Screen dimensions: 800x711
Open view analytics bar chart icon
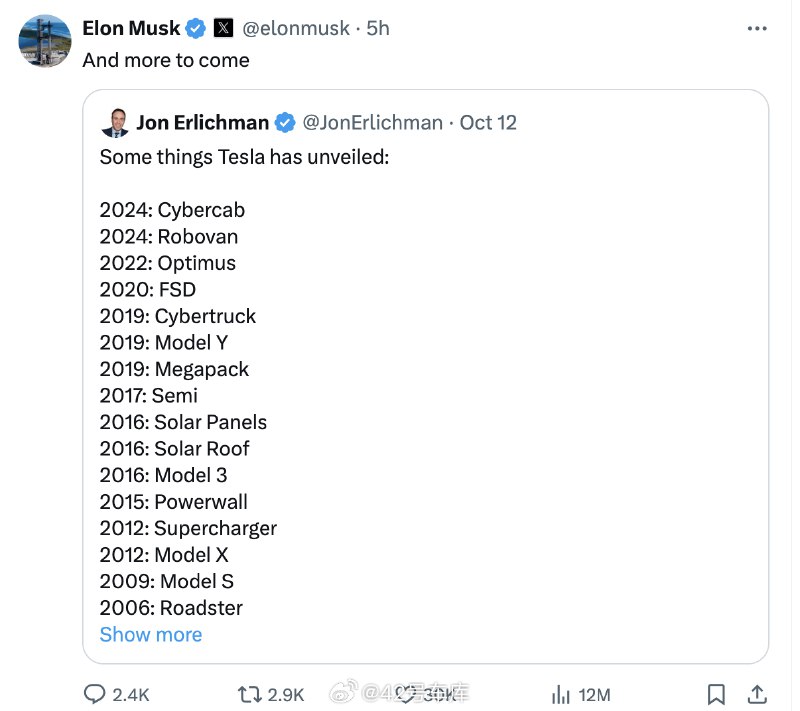560,695
